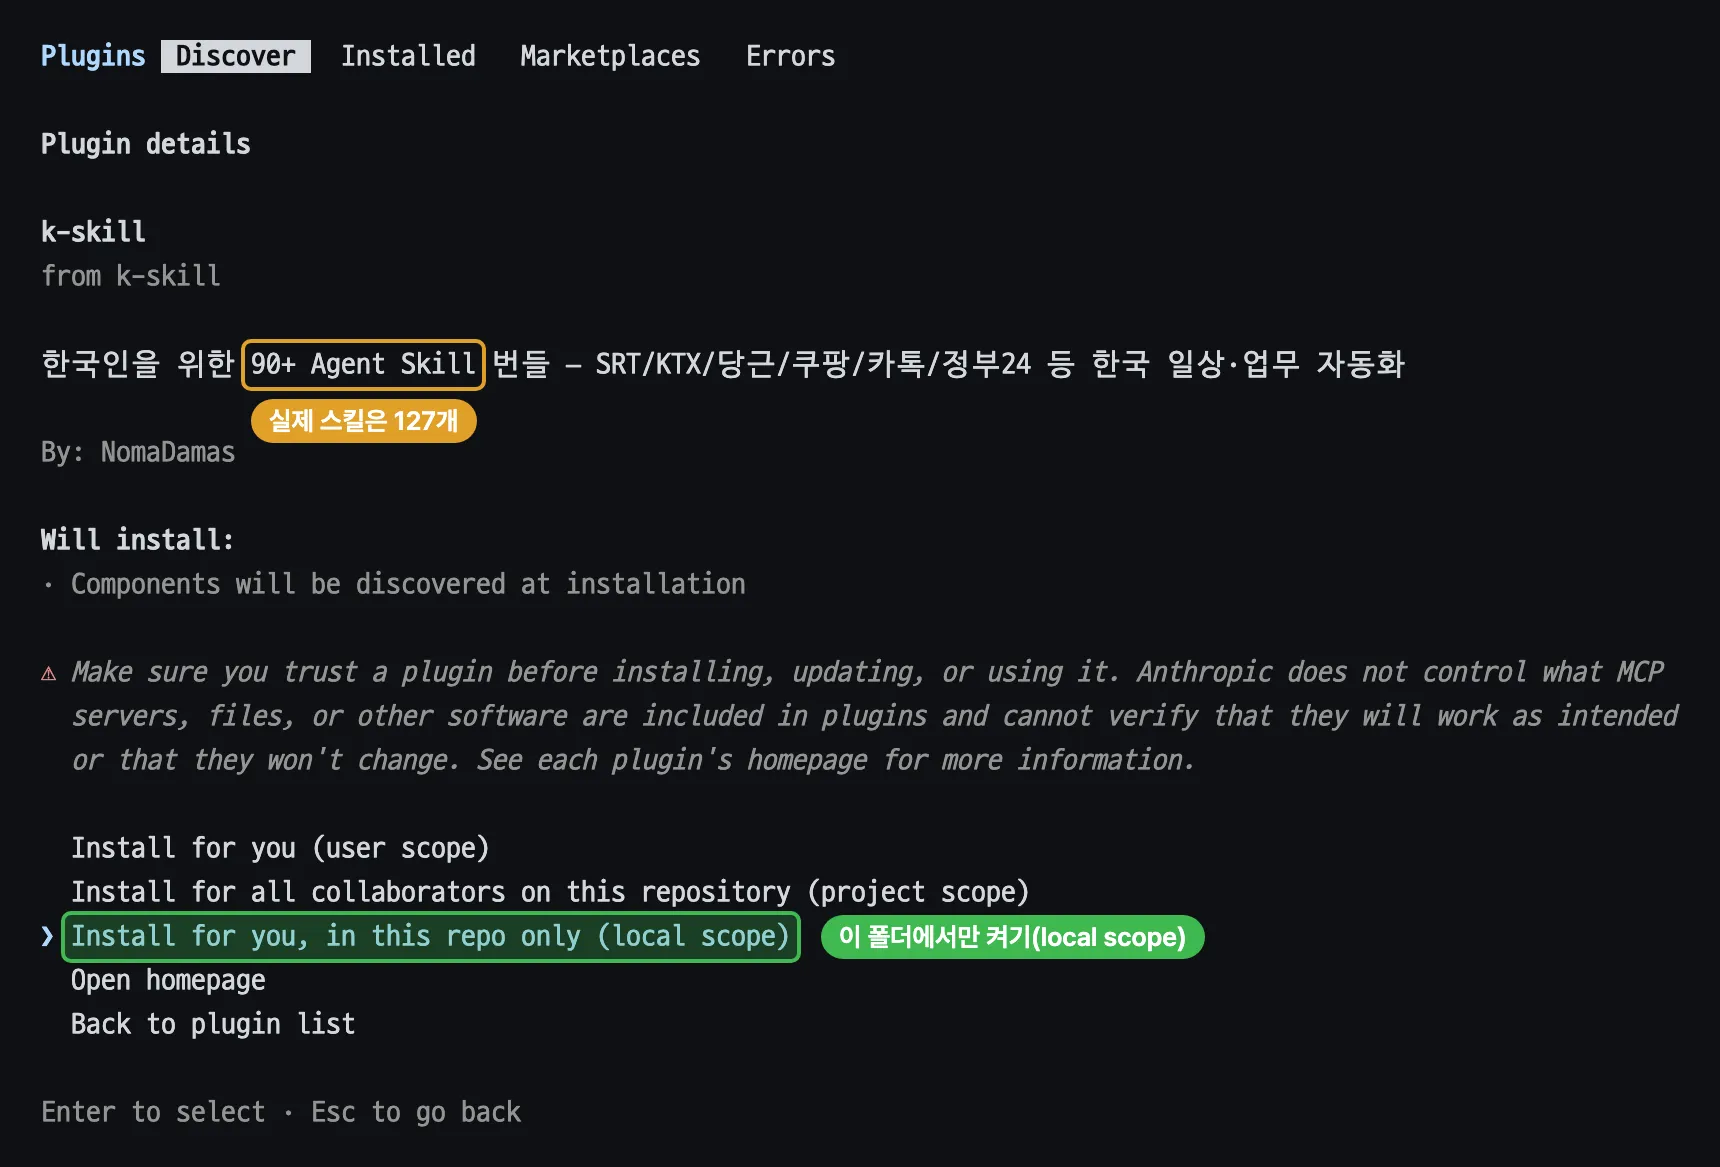Click the 'Enter to select' hint text
The image size is (1720, 1167).
[x=153, y=1112]
